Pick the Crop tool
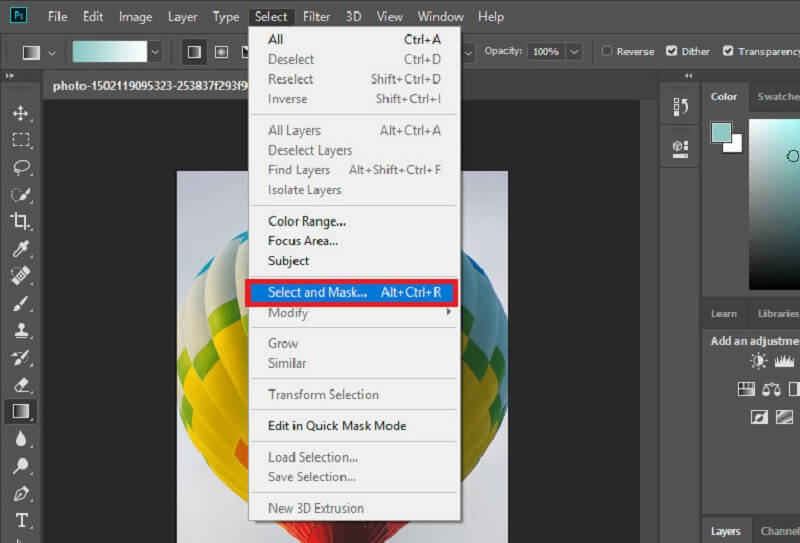Screen dimensions: 800x543 [21, 221]
